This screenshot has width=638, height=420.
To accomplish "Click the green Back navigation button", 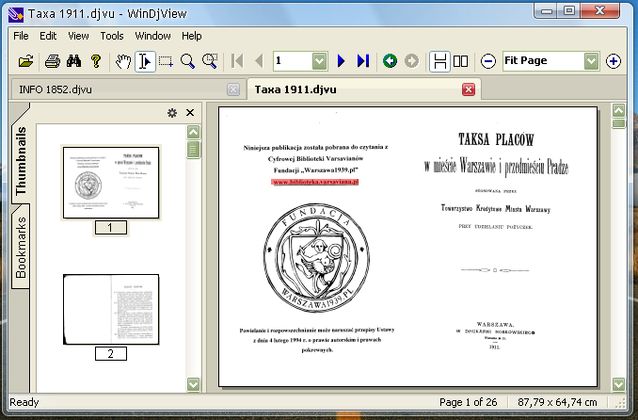I will tap(390, 61).
